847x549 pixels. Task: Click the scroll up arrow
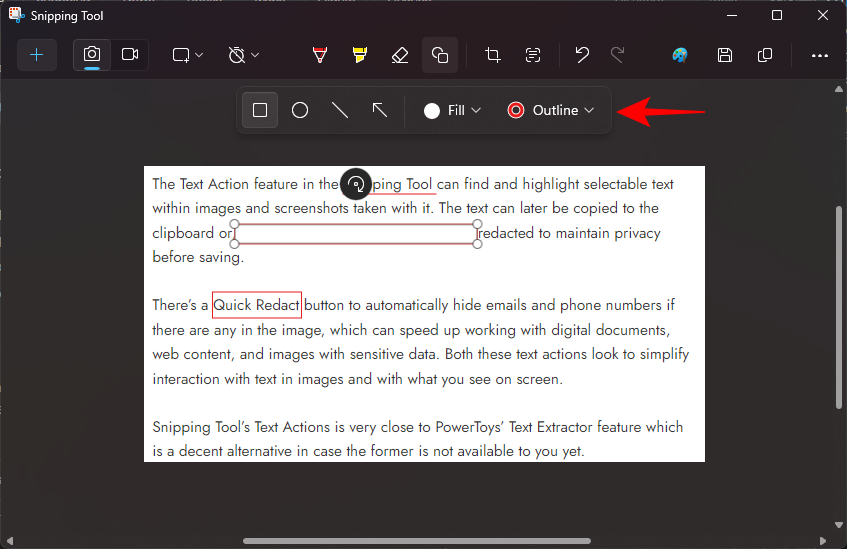[x=838, y=89]
